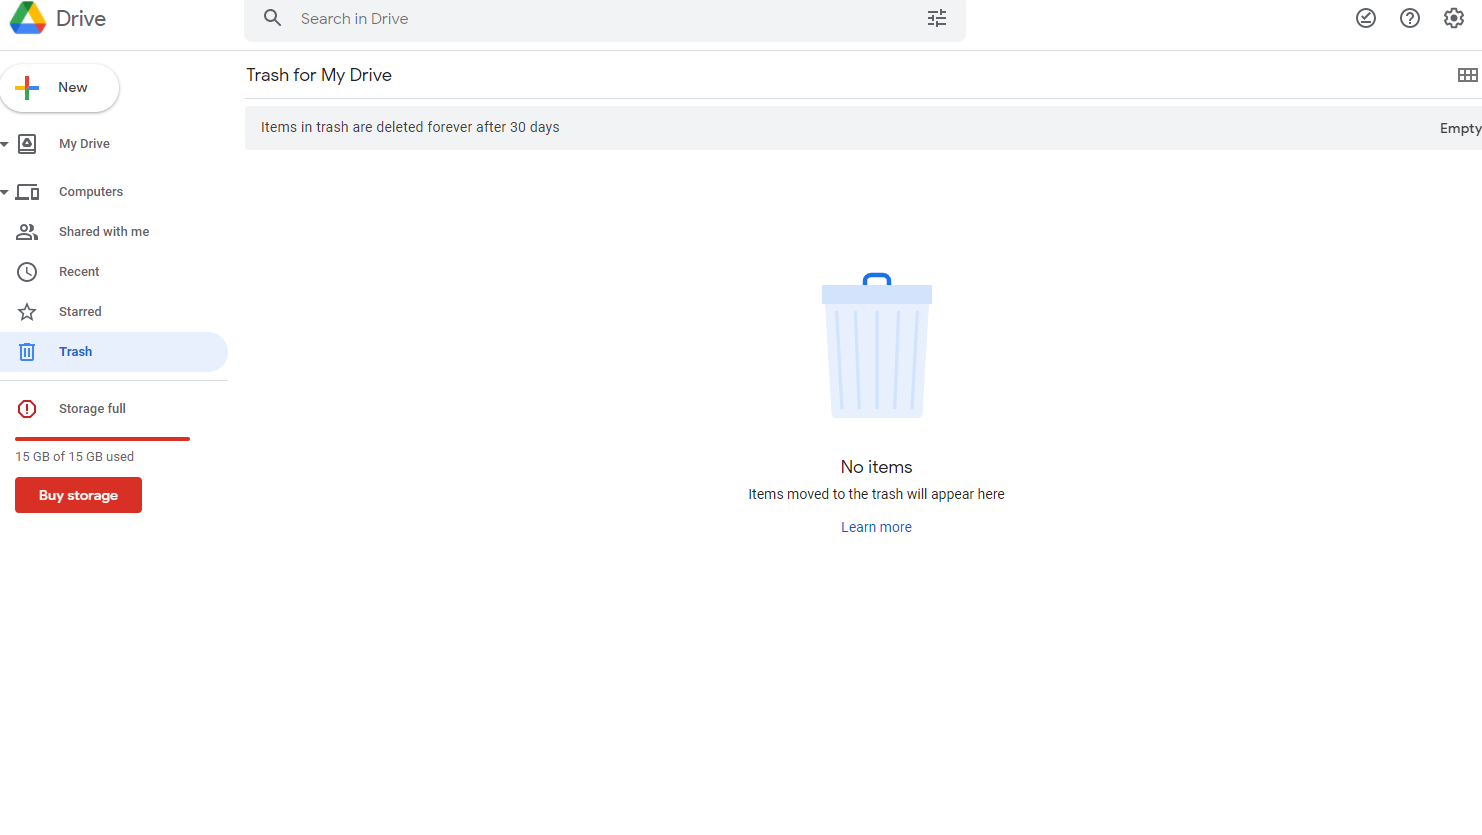
Task: Expand the Computers tree item
Action: pos(5,191)
